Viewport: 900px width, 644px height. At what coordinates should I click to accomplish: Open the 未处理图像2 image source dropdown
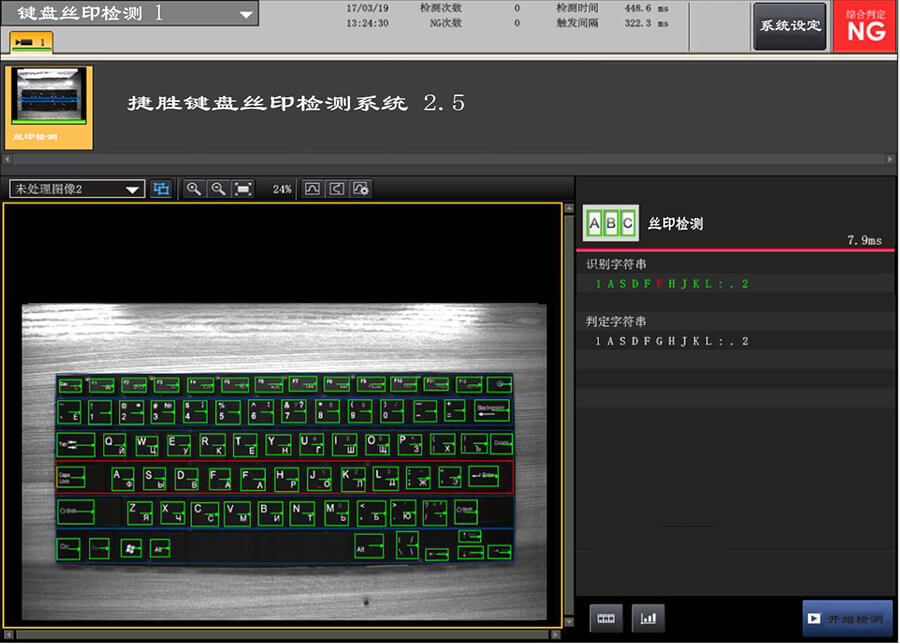coord(131,188)
